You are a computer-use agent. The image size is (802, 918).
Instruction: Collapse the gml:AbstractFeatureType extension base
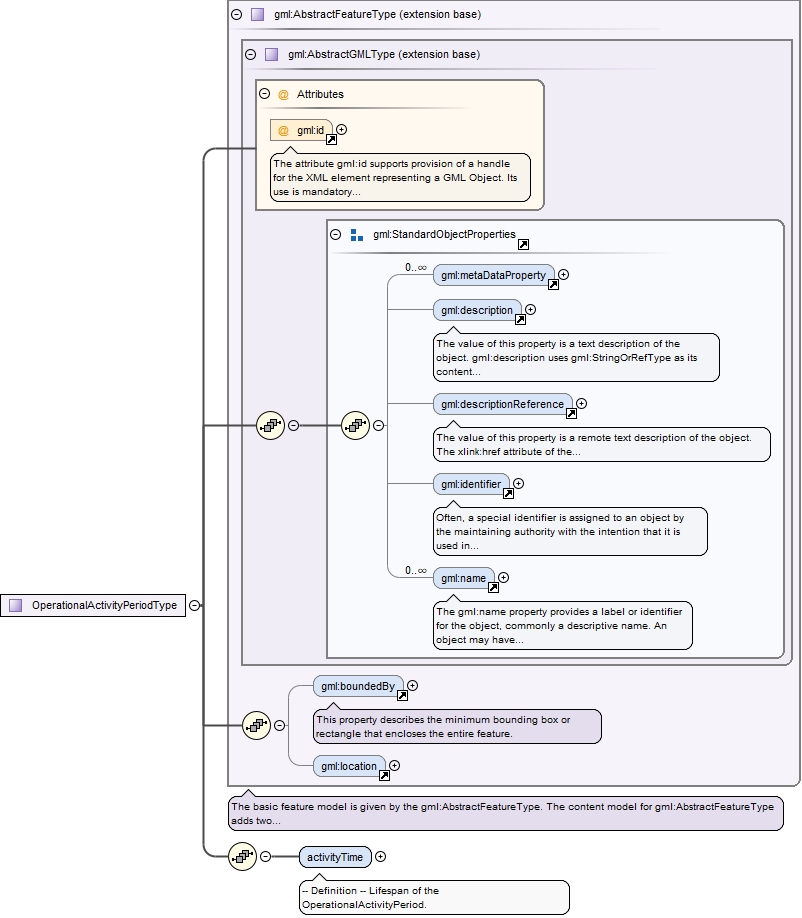click(x=237, y=15)
